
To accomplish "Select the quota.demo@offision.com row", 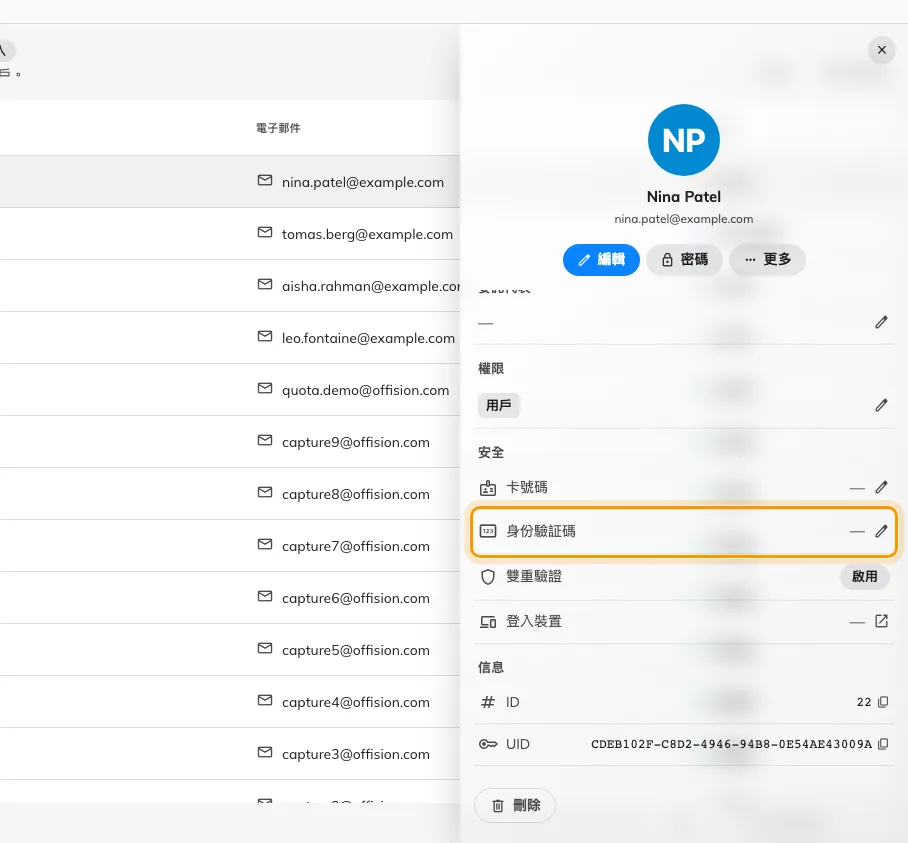I will coord(230,390).
